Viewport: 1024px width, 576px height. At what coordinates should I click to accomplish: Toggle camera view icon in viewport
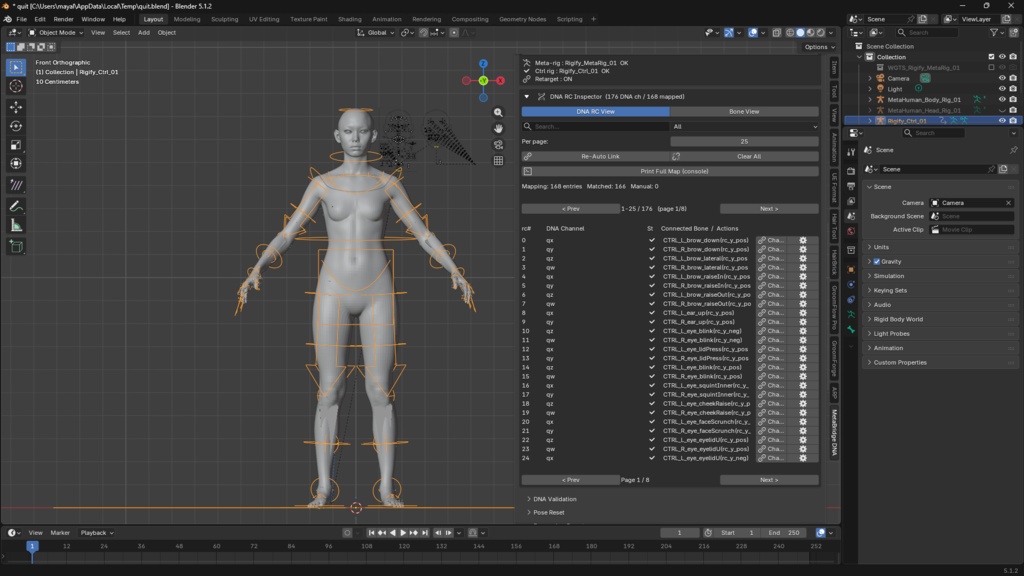pyautogui.click(x=498, y=144)
